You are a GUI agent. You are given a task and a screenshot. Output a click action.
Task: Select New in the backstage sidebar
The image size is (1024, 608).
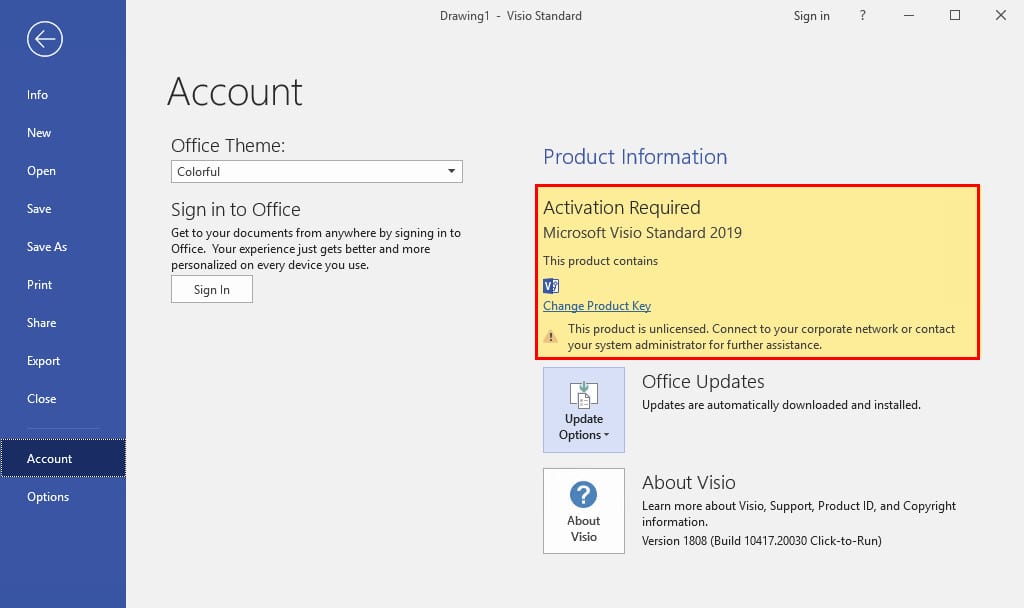pyautogui.click(x=39, y=133)
